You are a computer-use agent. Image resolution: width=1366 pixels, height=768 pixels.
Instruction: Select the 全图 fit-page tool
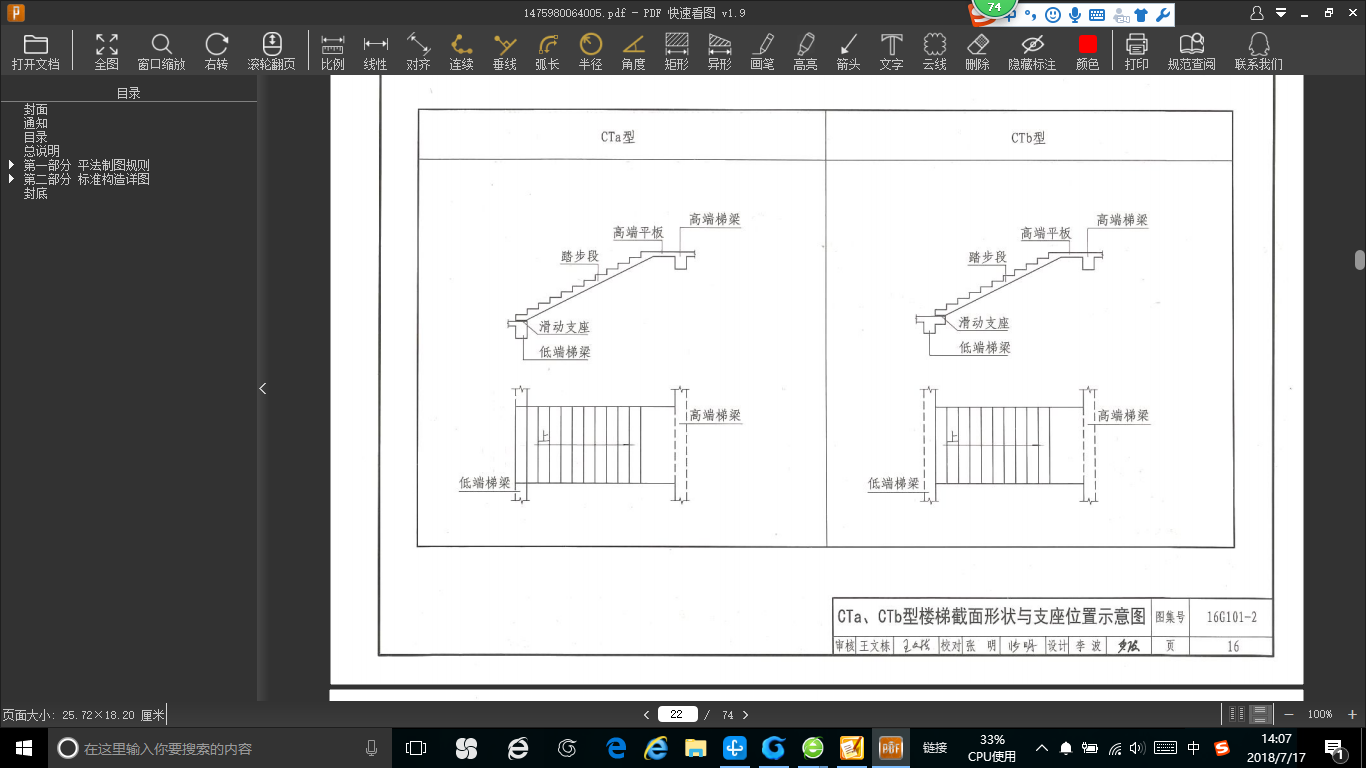[x=106, y=50]
